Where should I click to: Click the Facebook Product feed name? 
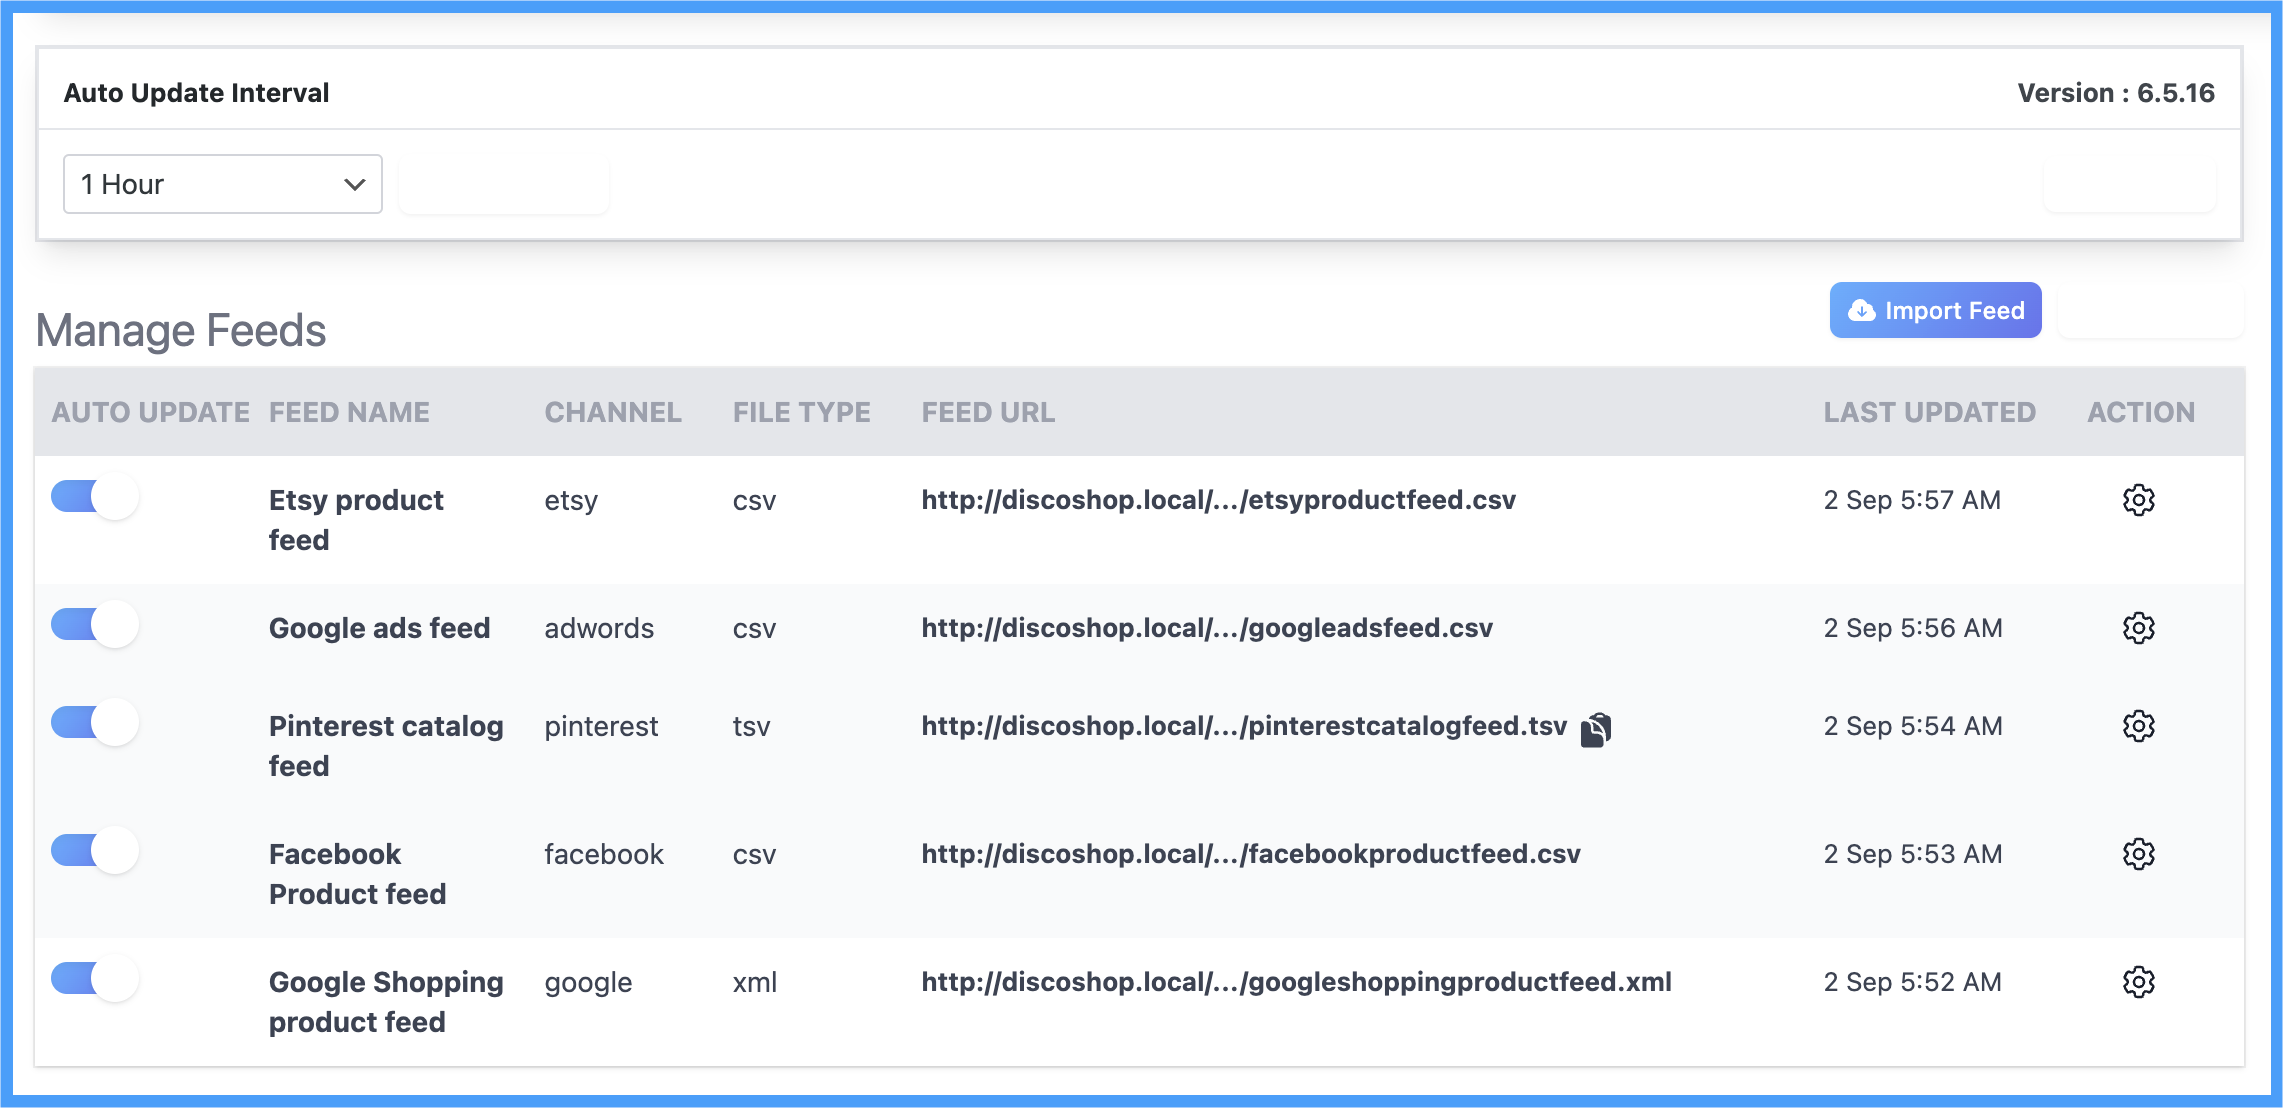(358, 874)
